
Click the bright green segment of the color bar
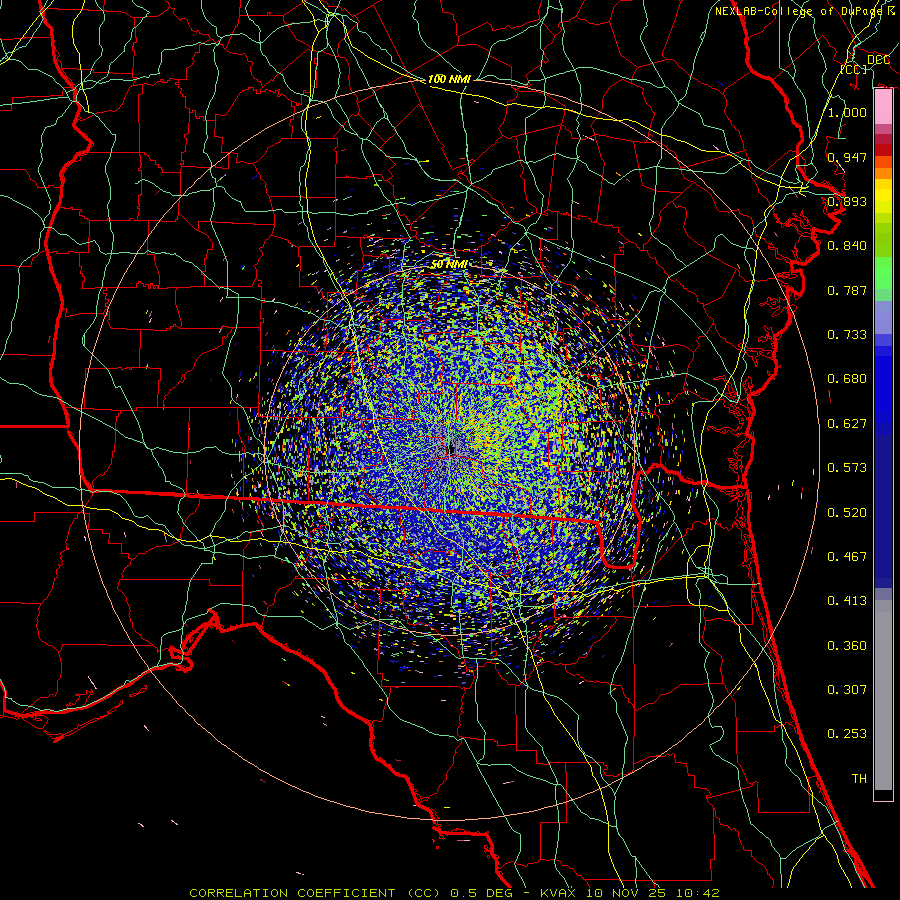tap(883, 272)
